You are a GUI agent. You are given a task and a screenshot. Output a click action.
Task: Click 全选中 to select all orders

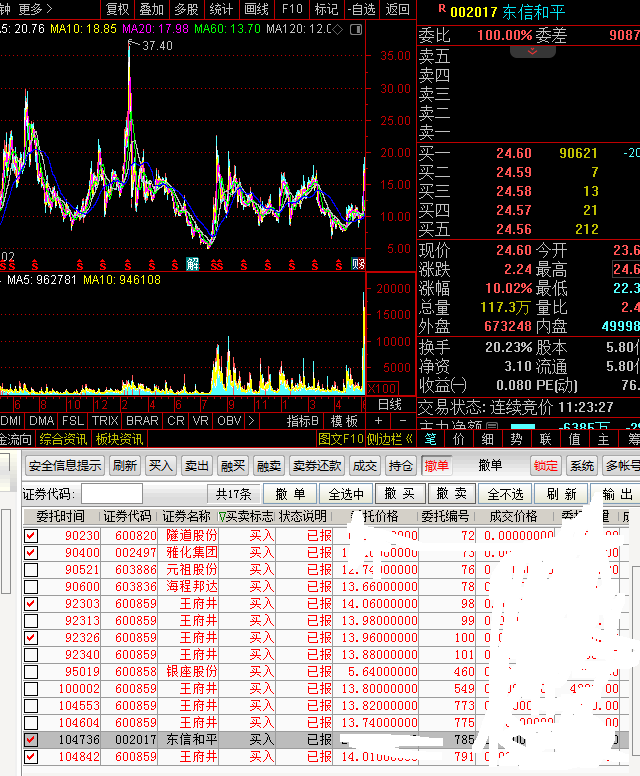pos(346,494)
